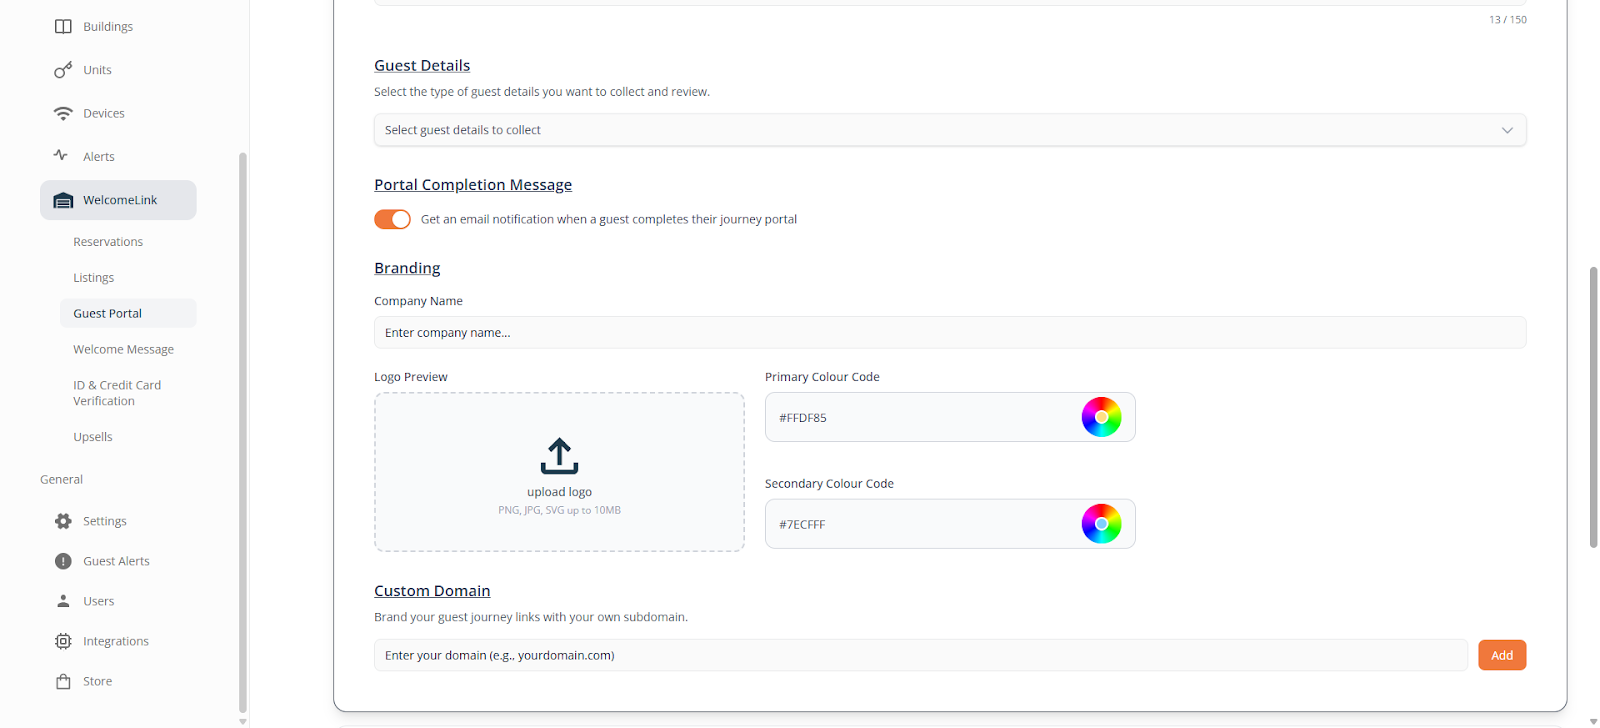Go to ID & Credit Card Verification
Image resolution: width=1600 pixels, height=728 pixels.
point(116,393)
